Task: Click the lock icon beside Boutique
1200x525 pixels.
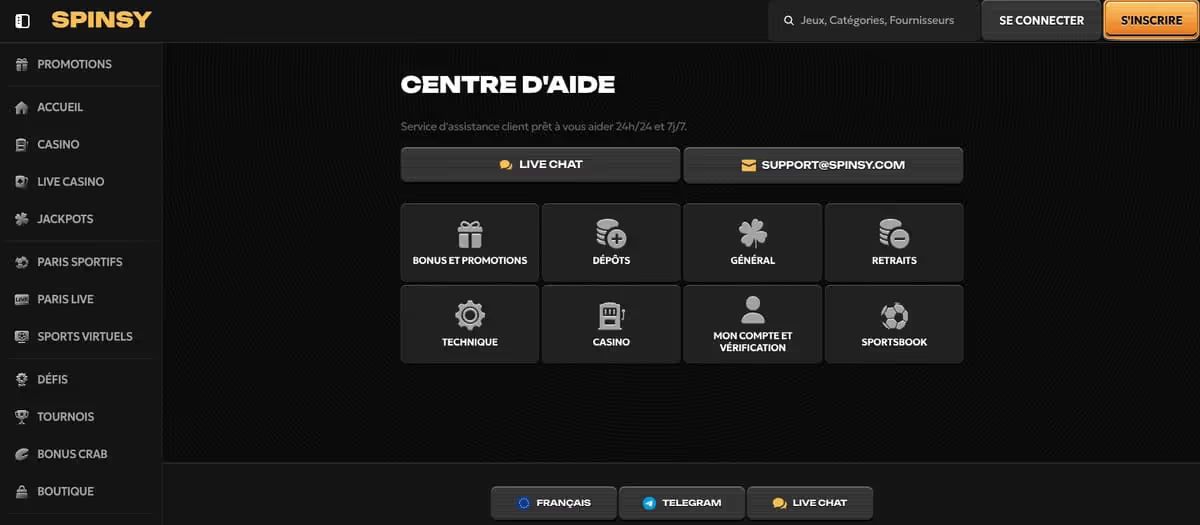Action: pyautogui.click(x=22, y=491)
